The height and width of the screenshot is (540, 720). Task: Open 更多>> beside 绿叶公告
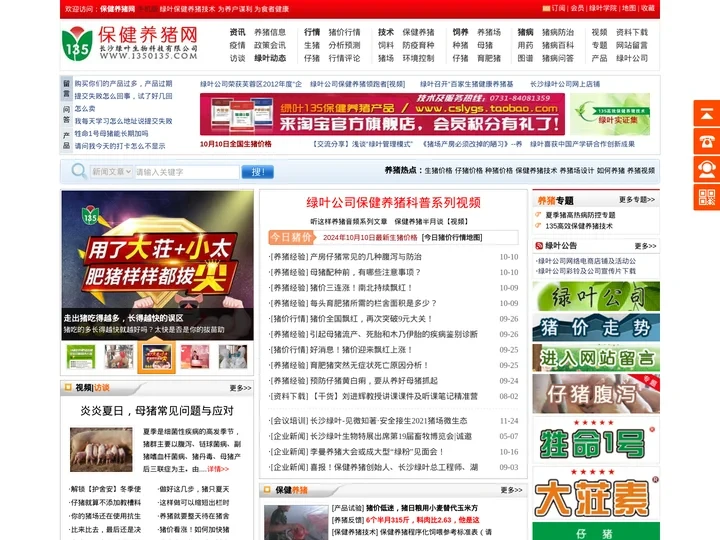[x=645, y=246]
